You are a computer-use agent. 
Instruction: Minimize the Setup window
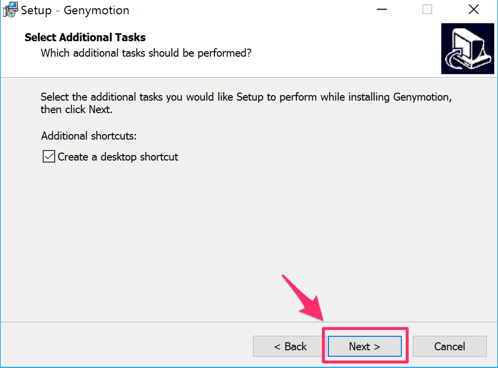(x=382, y=10)
